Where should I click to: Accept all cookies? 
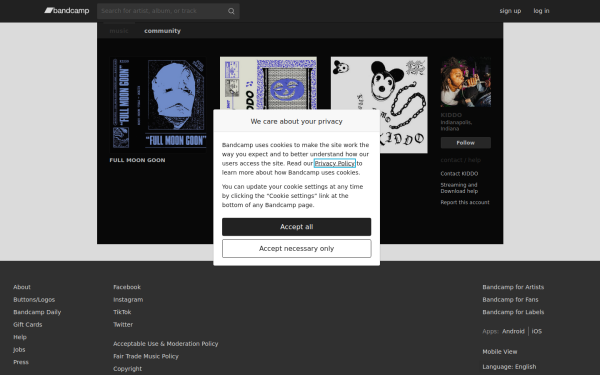[x=297, y=227]
